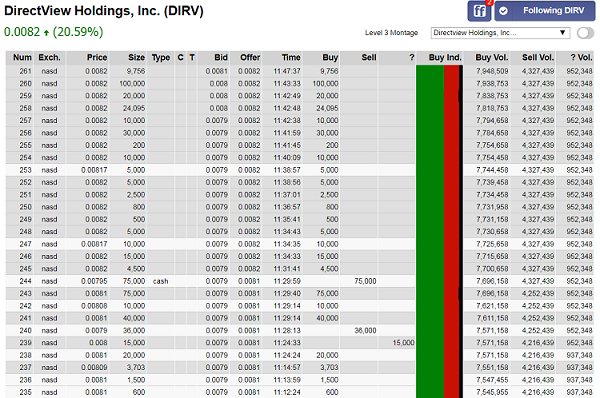Click the 75,000 sell value in row 244
The height and width of the screenshot is (398, 600).
point(365,281)
